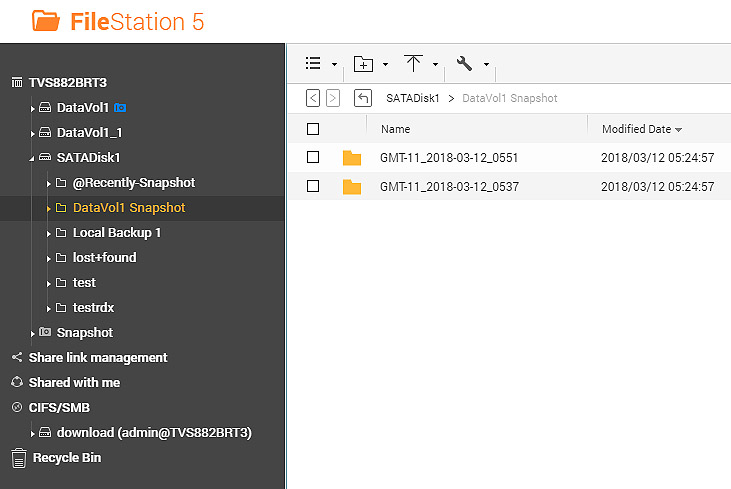The image size is (731, 489).
Task: Click the list view mode icon
Action: coord(313,64)
